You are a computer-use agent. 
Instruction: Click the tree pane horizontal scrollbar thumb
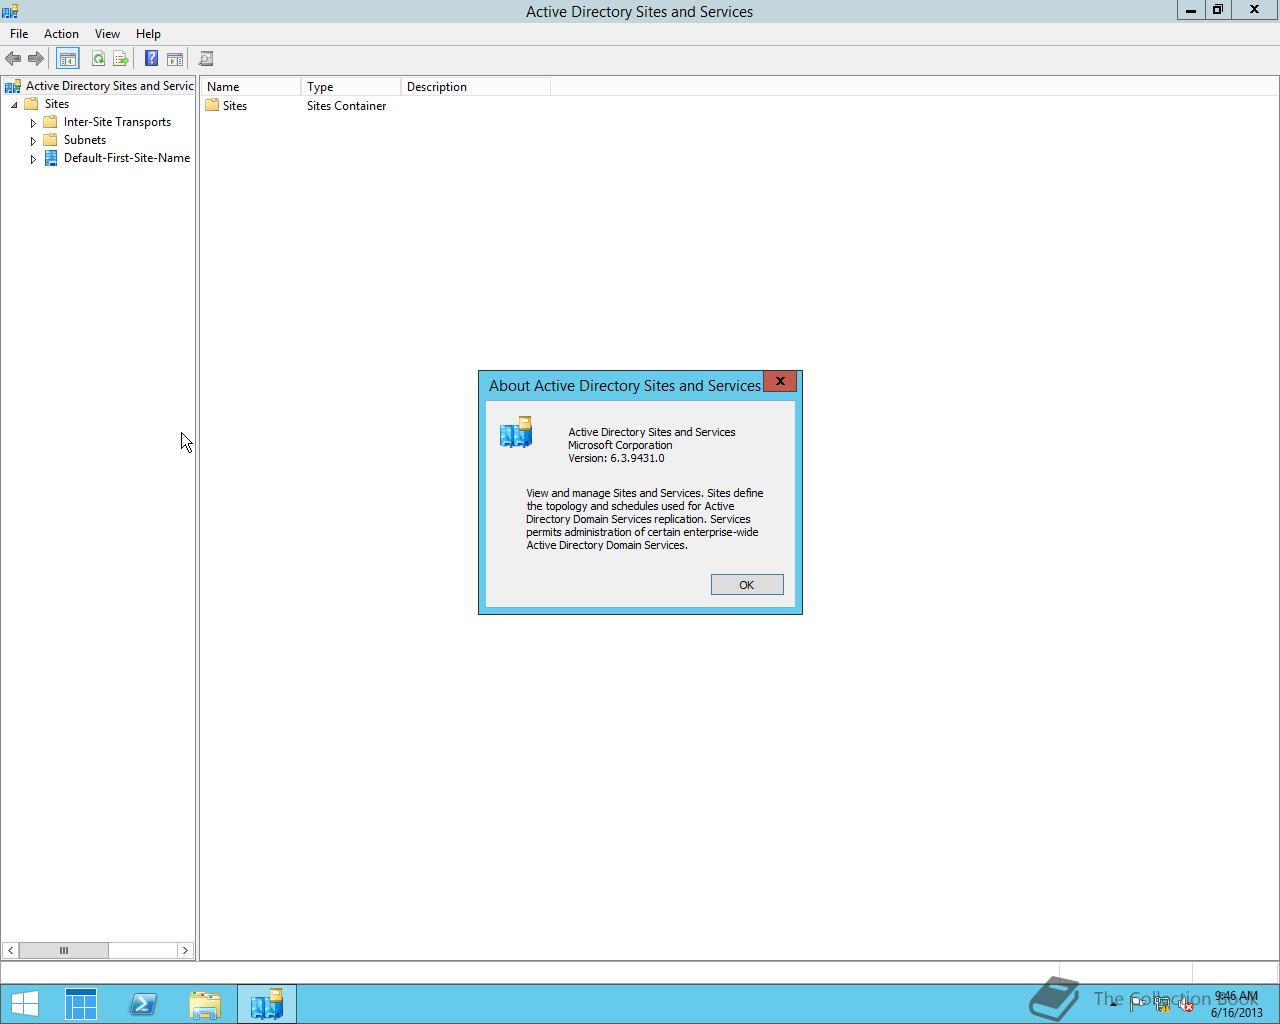(63, 950)
